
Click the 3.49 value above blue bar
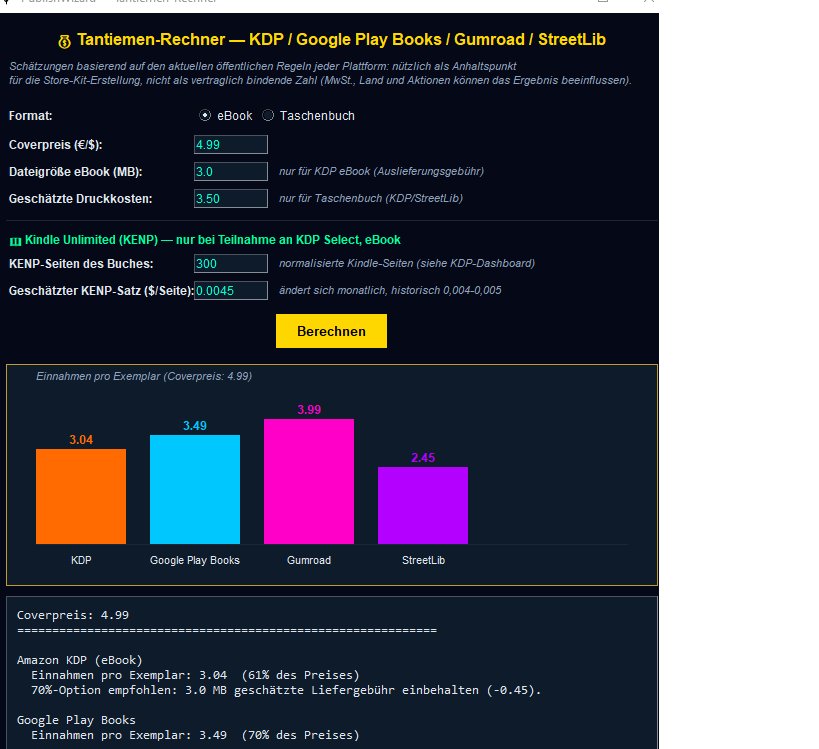[195, 426]
